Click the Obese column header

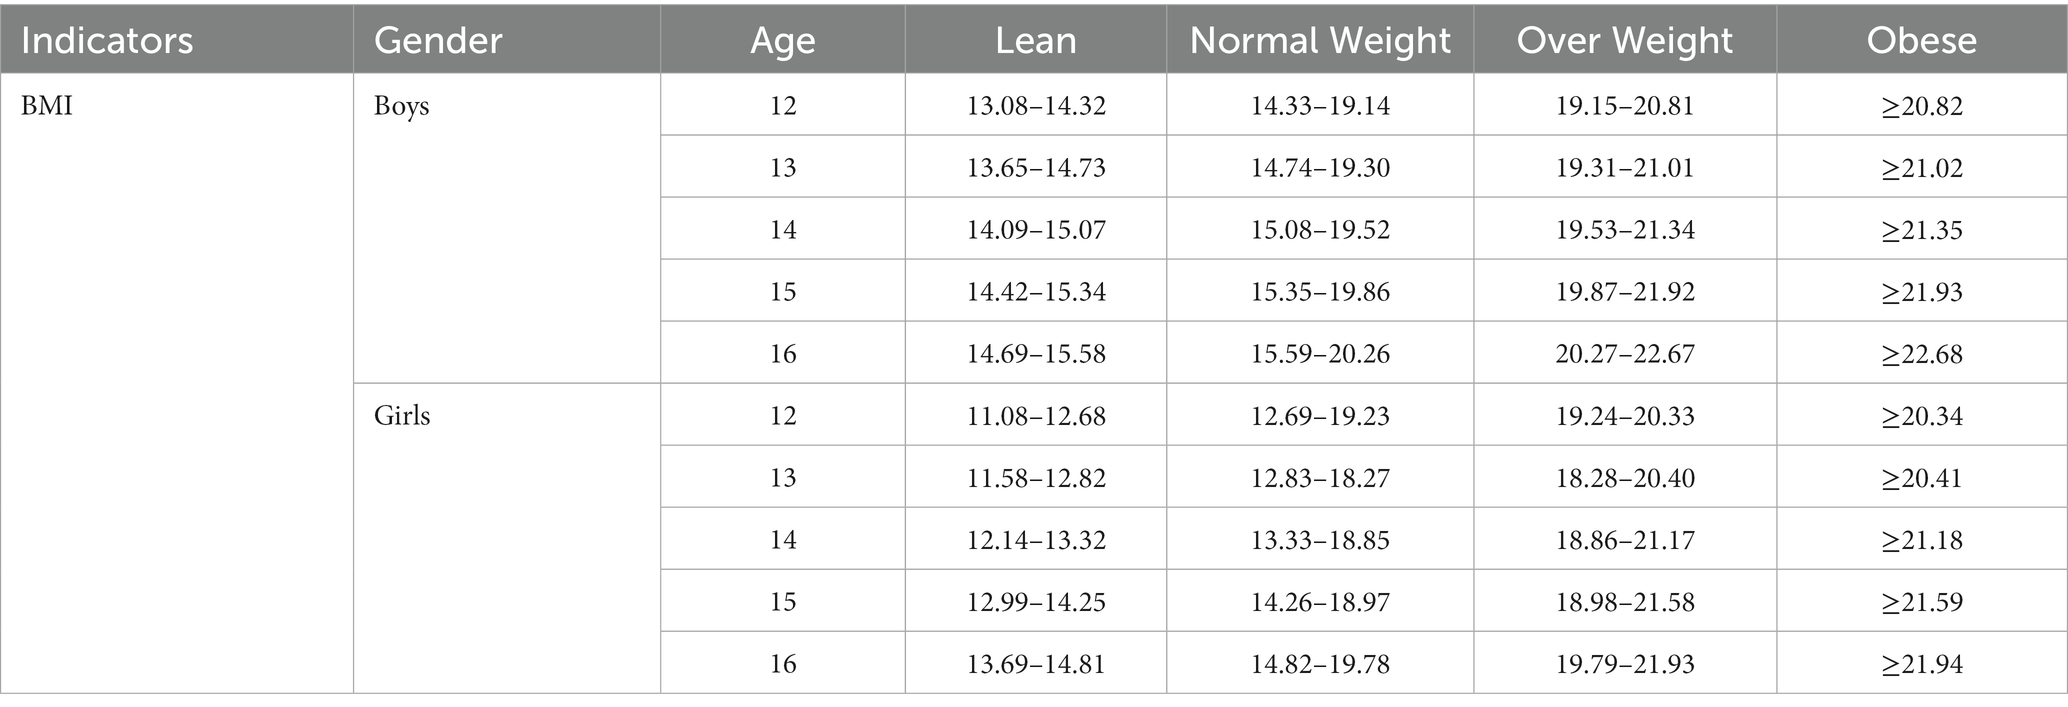1922,40
